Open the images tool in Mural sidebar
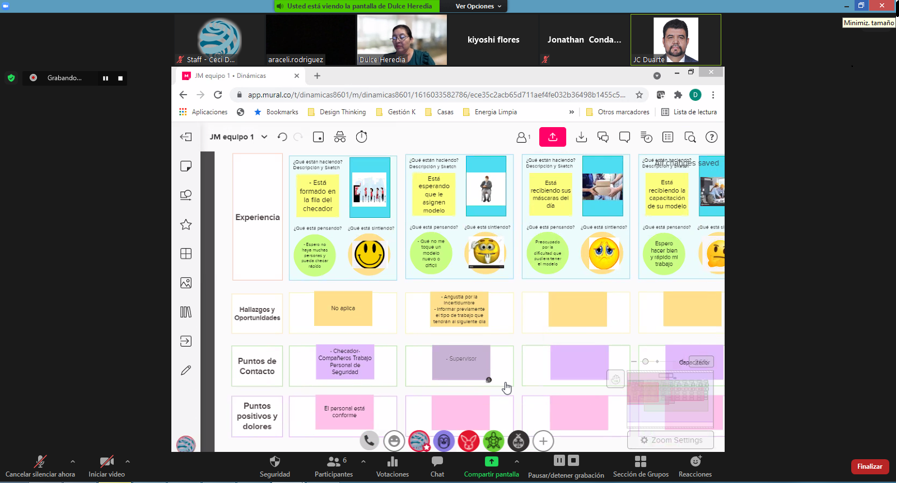The height and width of the screenshot is (483, 899). click(x=186, y=283)
